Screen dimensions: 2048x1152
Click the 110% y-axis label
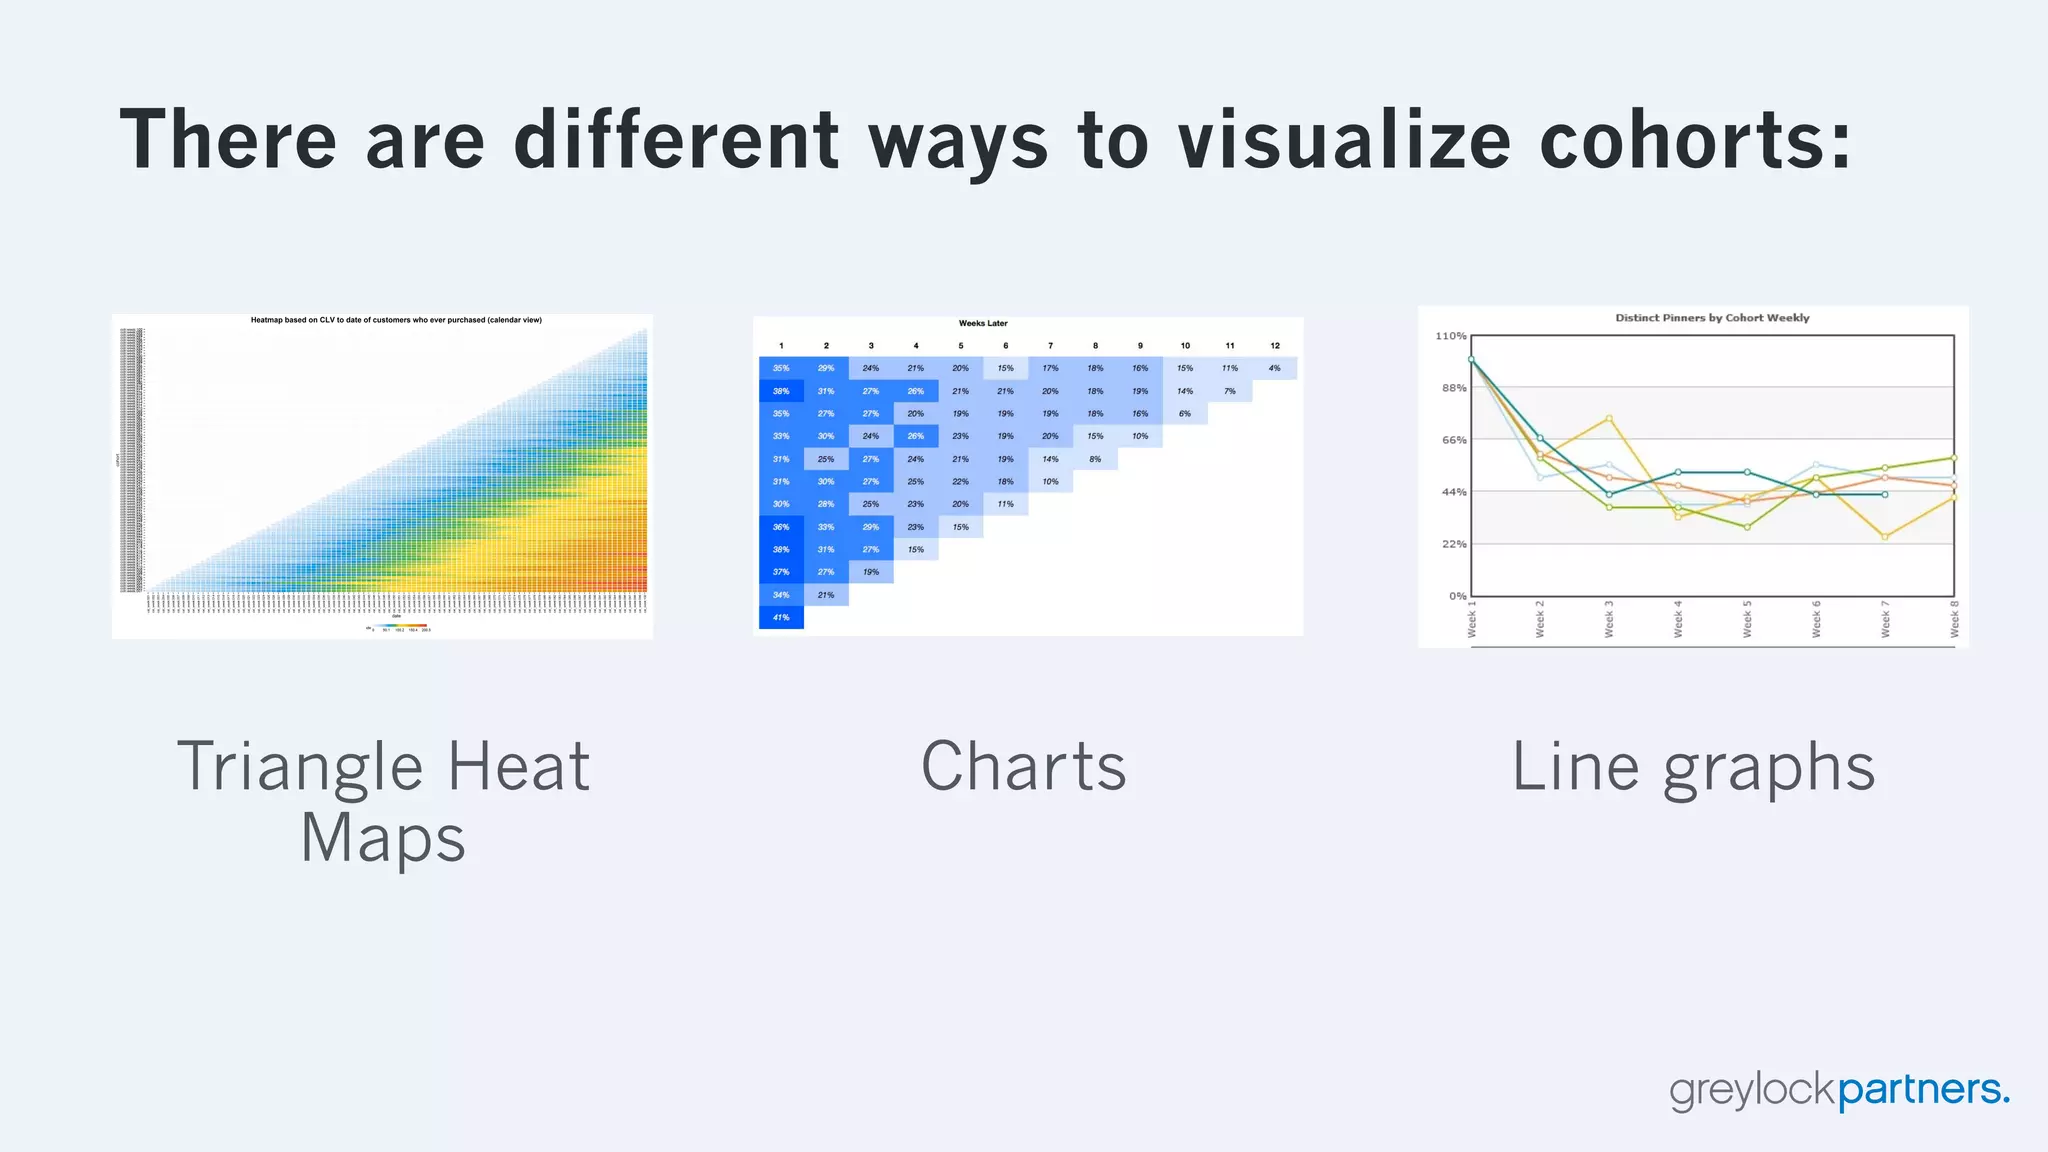[x=1450, y=336]
